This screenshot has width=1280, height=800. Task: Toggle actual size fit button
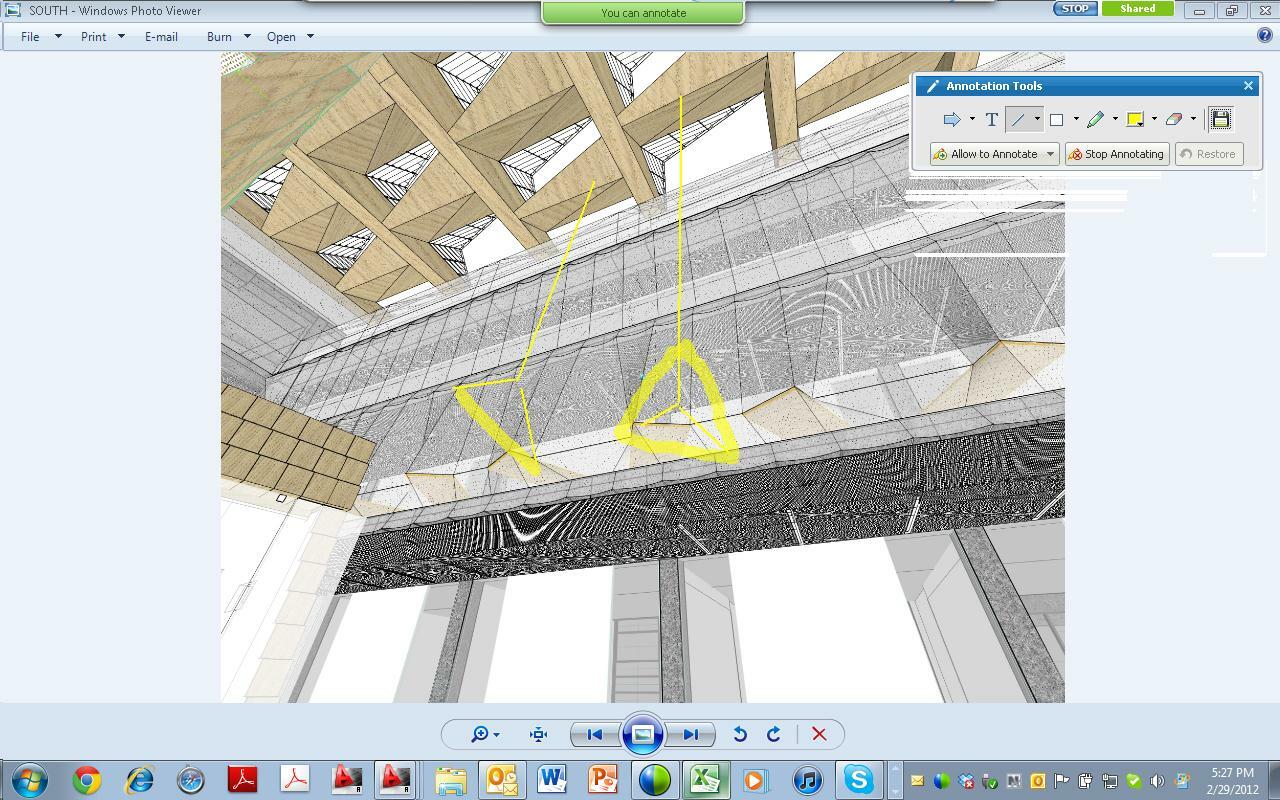tap(538, 734)
